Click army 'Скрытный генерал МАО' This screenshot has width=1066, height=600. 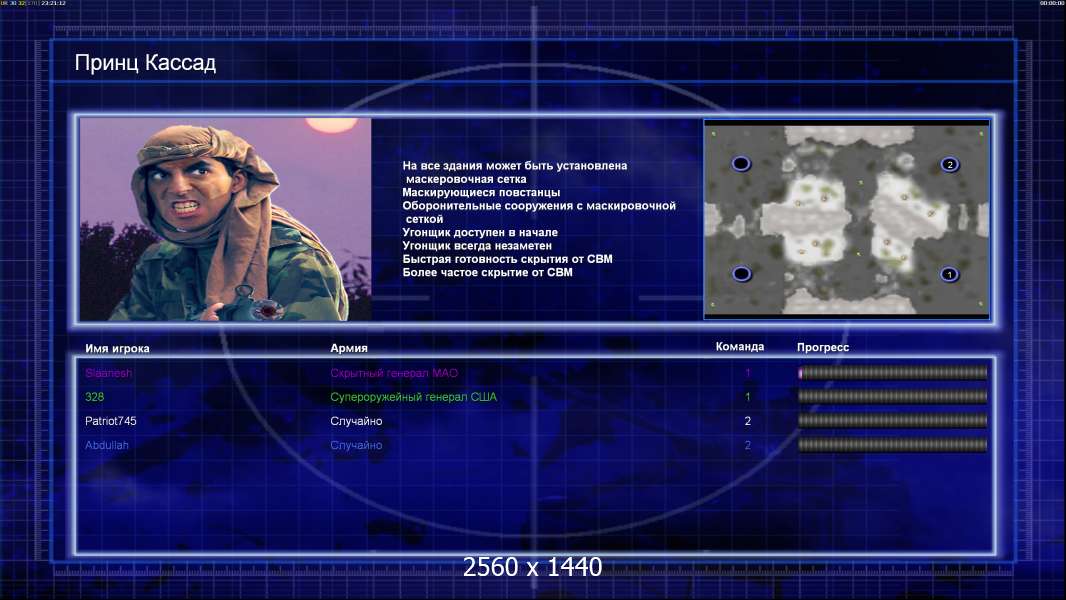[394, 373]
